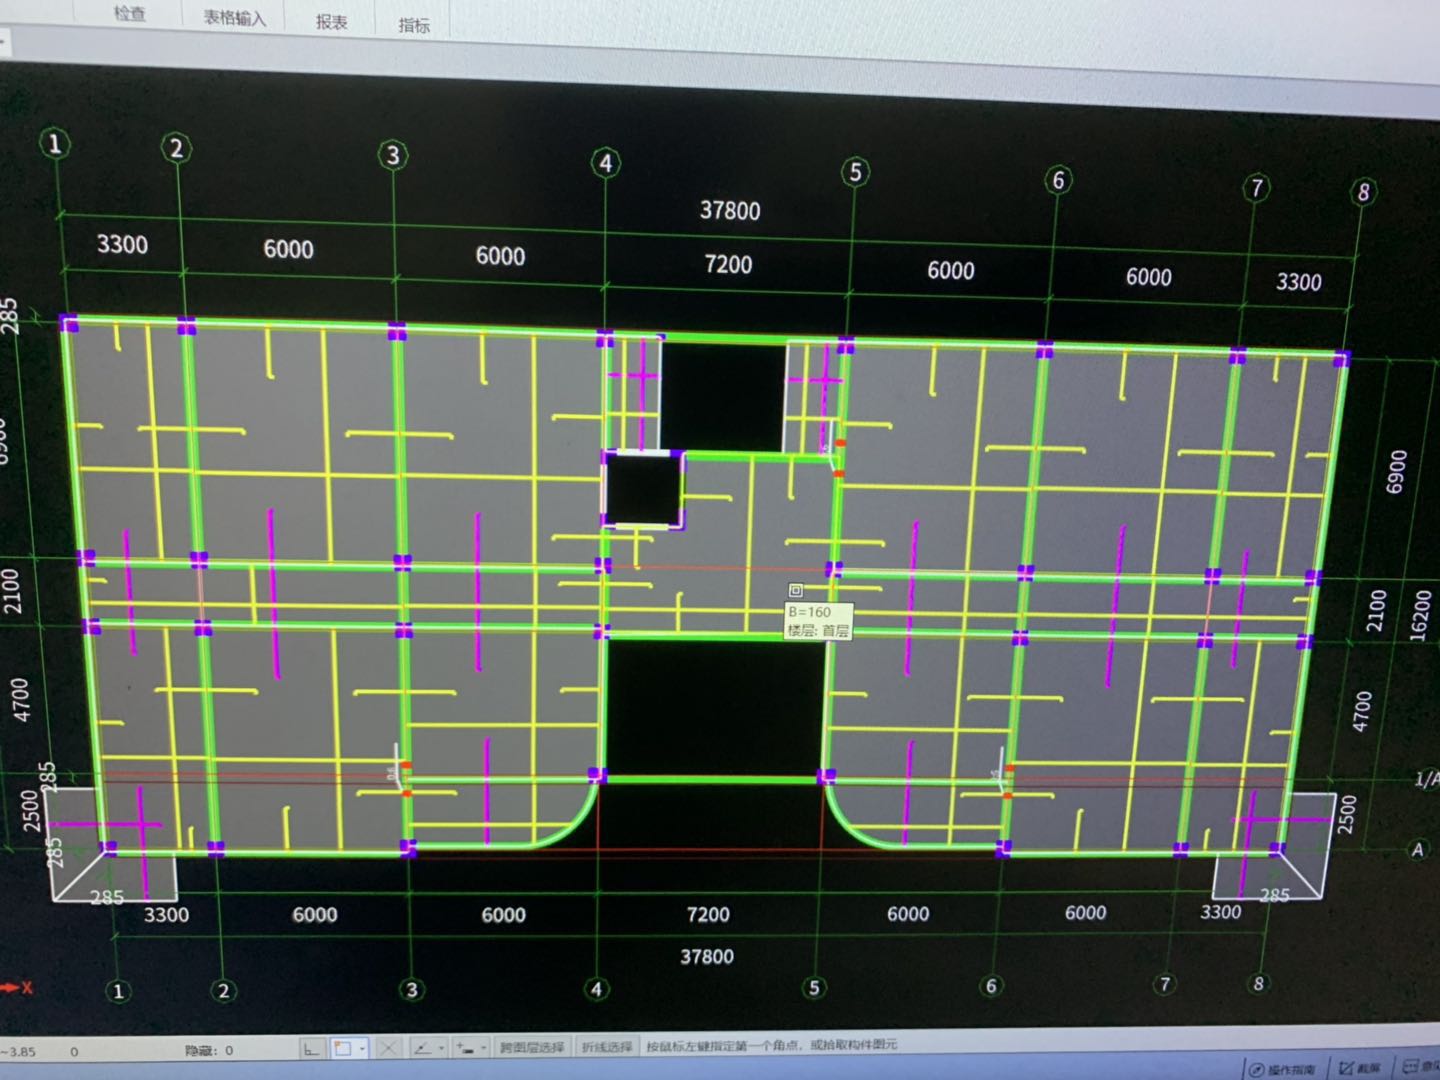The image size is (1440, 1080).
Task: Click axis bubble 3 at the top
Action: [x=392, y=155]
